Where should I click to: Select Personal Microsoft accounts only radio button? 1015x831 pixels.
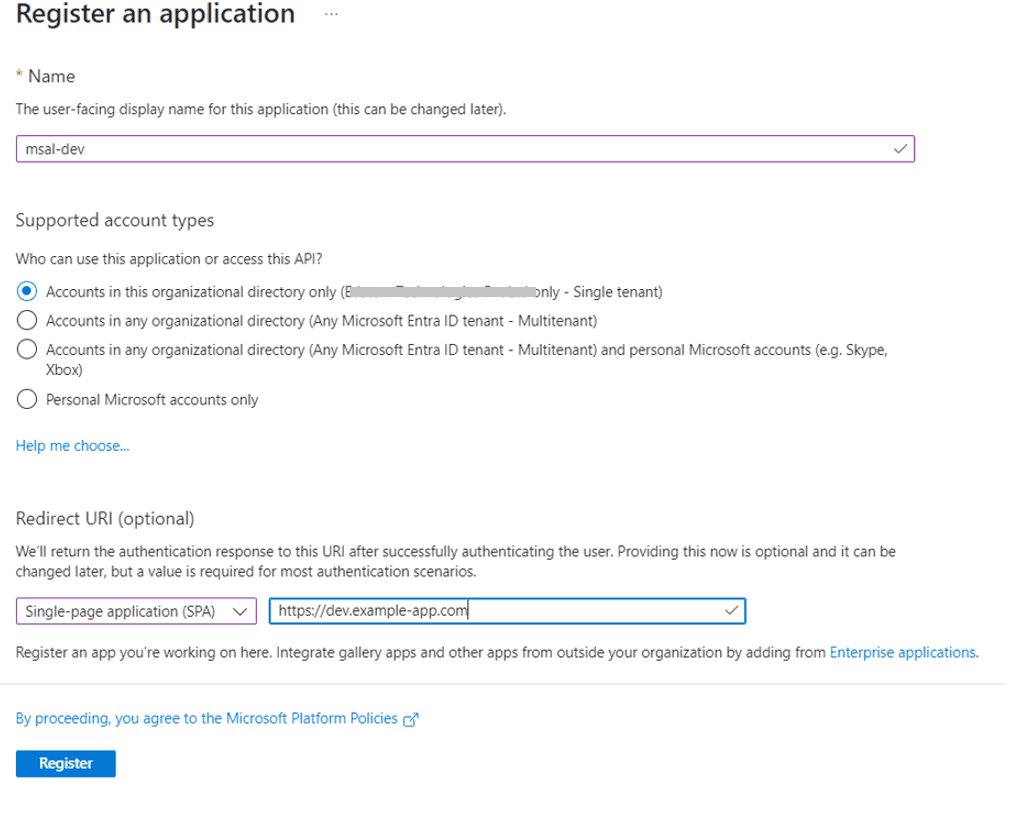[x=28, y=400]
